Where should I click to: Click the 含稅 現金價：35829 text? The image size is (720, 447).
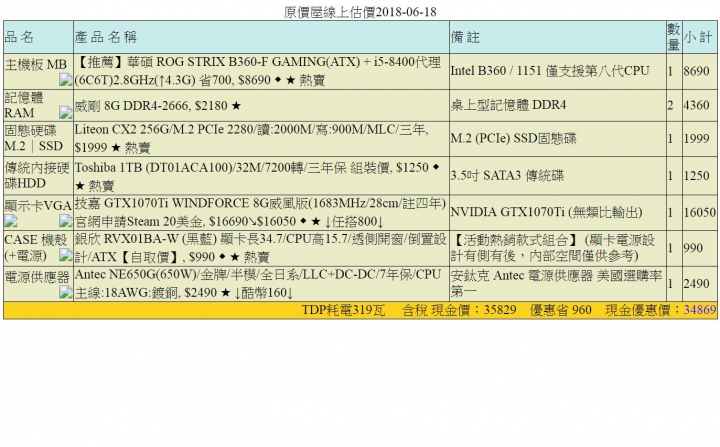(x=459, y=310)
